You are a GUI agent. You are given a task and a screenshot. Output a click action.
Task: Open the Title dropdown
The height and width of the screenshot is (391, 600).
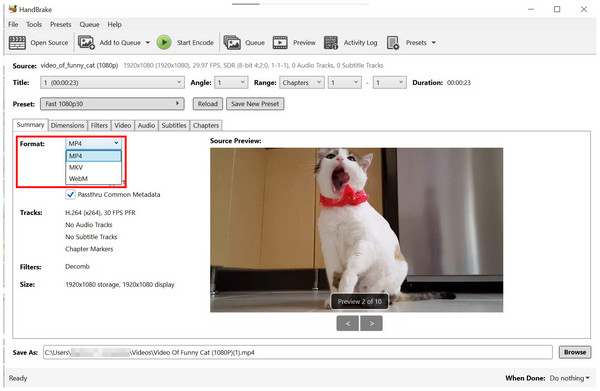[x=112, y=83]
